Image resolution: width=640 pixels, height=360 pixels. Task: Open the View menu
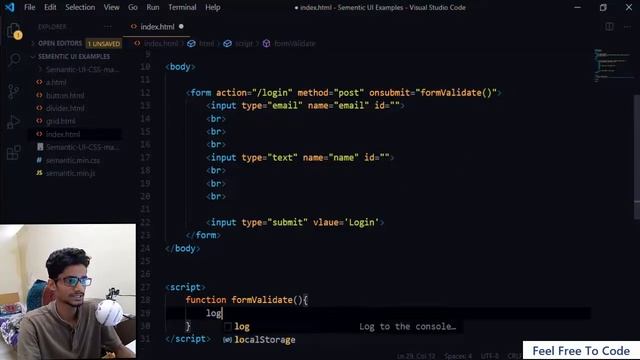tap(111, 7)
